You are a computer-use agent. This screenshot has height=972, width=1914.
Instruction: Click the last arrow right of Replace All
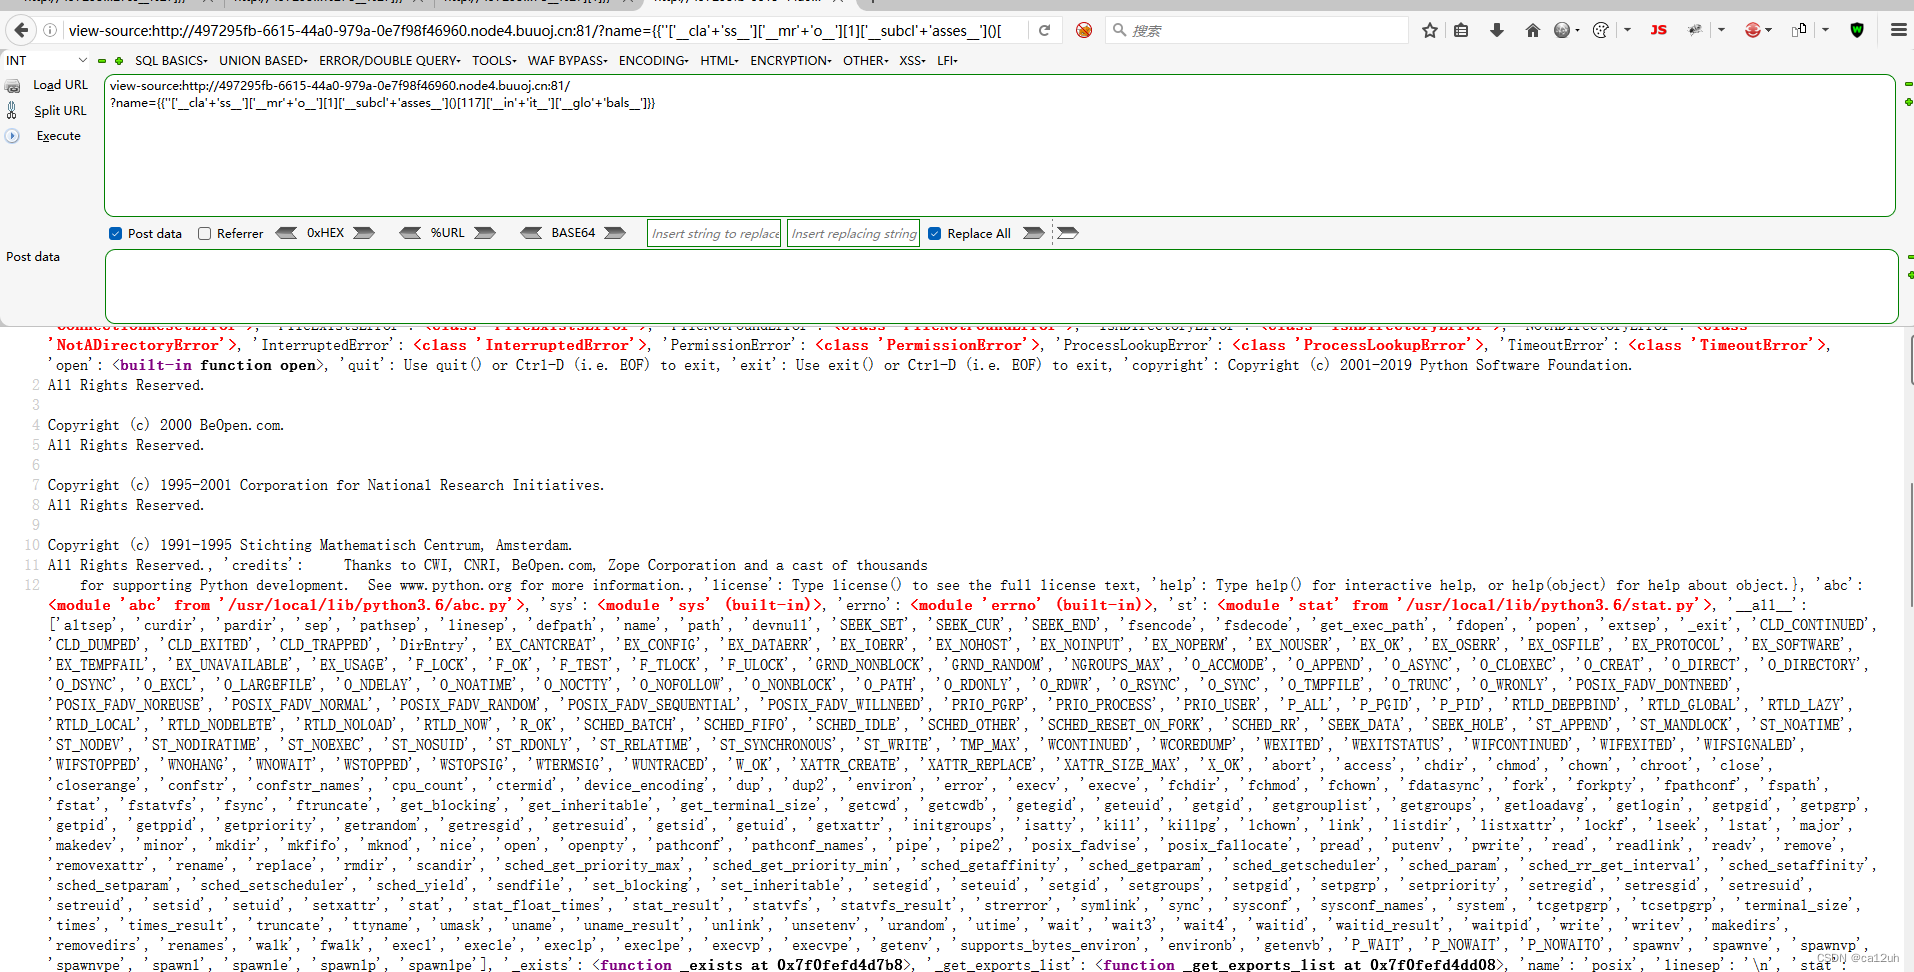(1068, 233)
